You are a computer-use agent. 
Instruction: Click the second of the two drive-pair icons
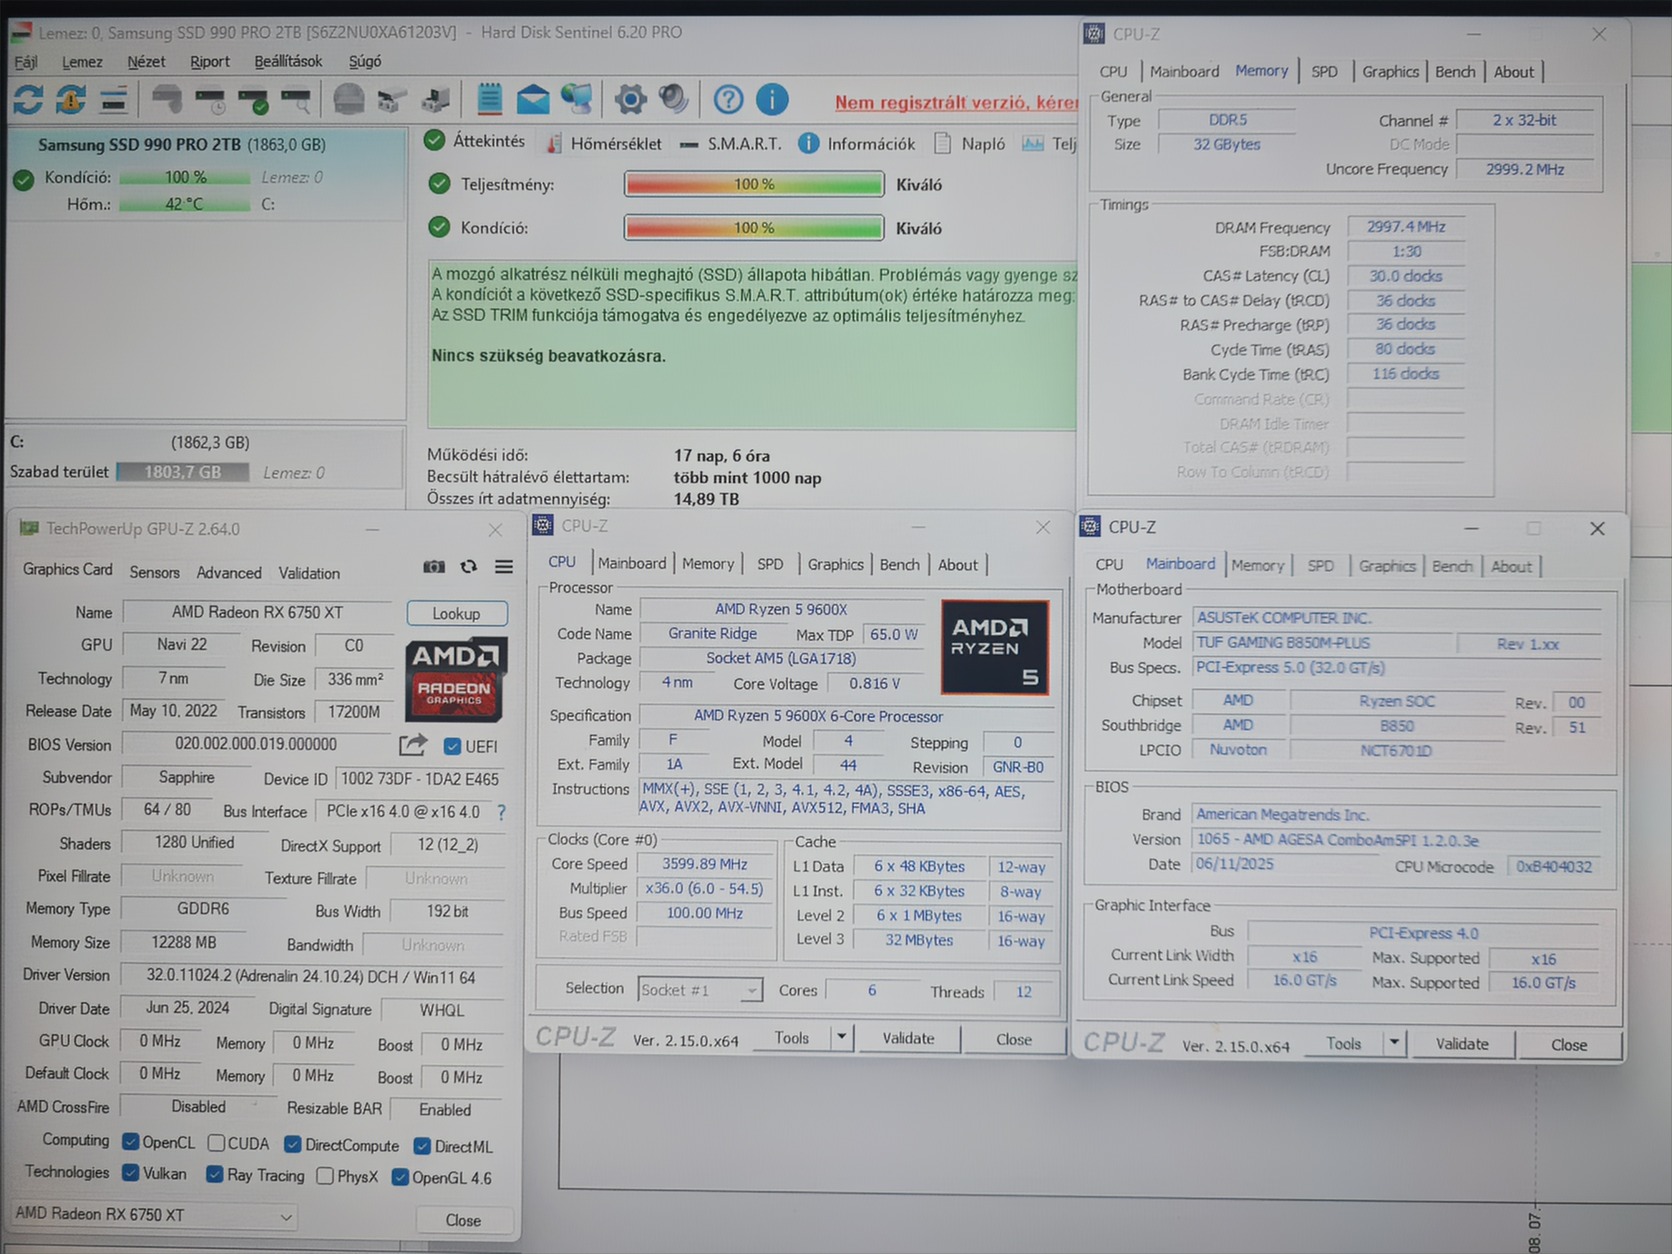(x=436, y=100)
